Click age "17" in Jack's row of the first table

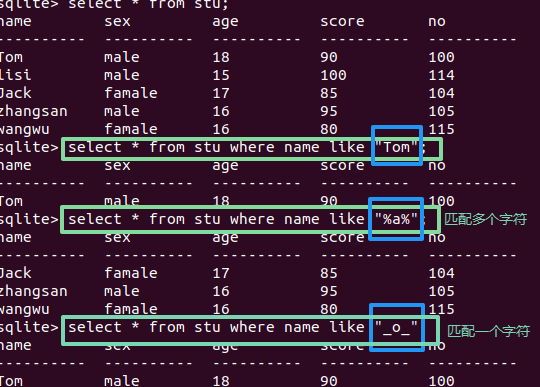tap(221, 93)
